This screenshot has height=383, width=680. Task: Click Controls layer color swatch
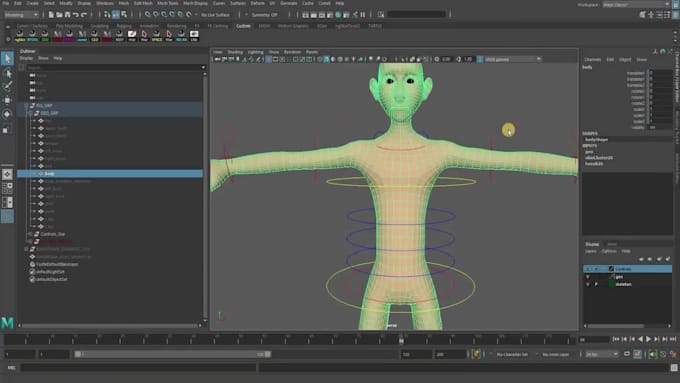pos(611,269)
